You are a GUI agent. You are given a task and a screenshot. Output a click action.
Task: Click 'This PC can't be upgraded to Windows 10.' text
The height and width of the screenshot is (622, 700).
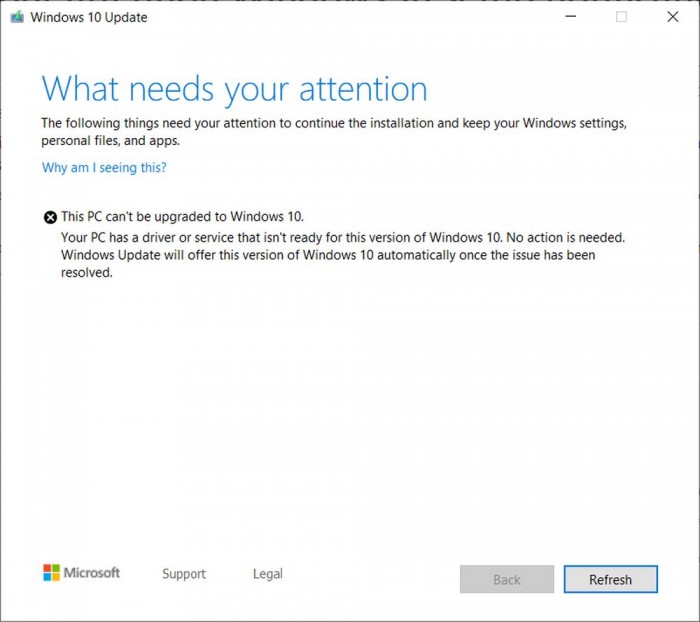182,217
